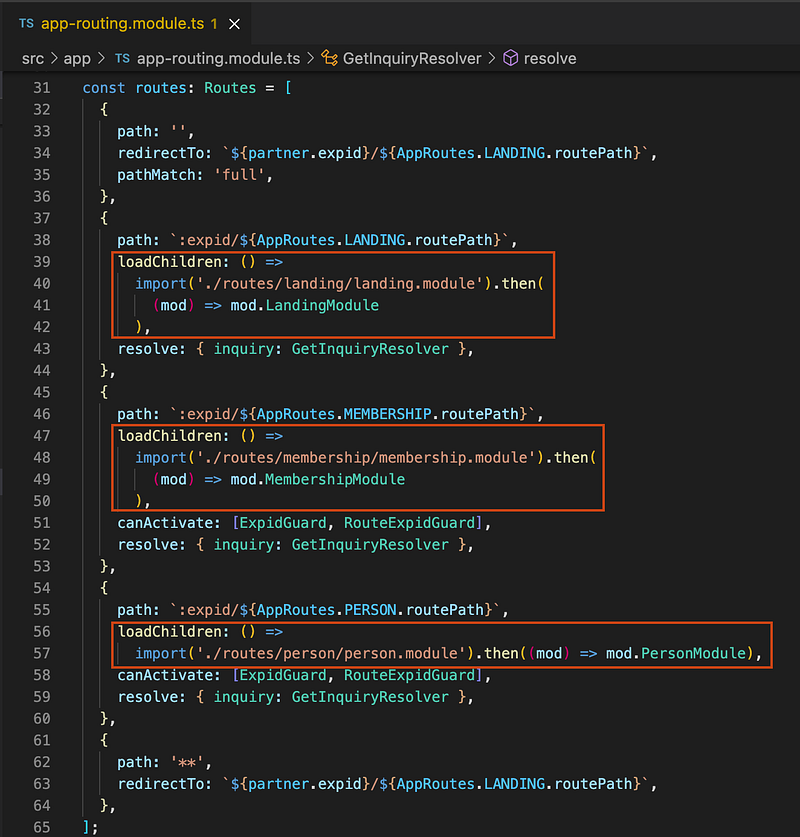Click the TS file icon in the editor tab
The height and width of the screenshot is (837, 800).
[26, 22]
